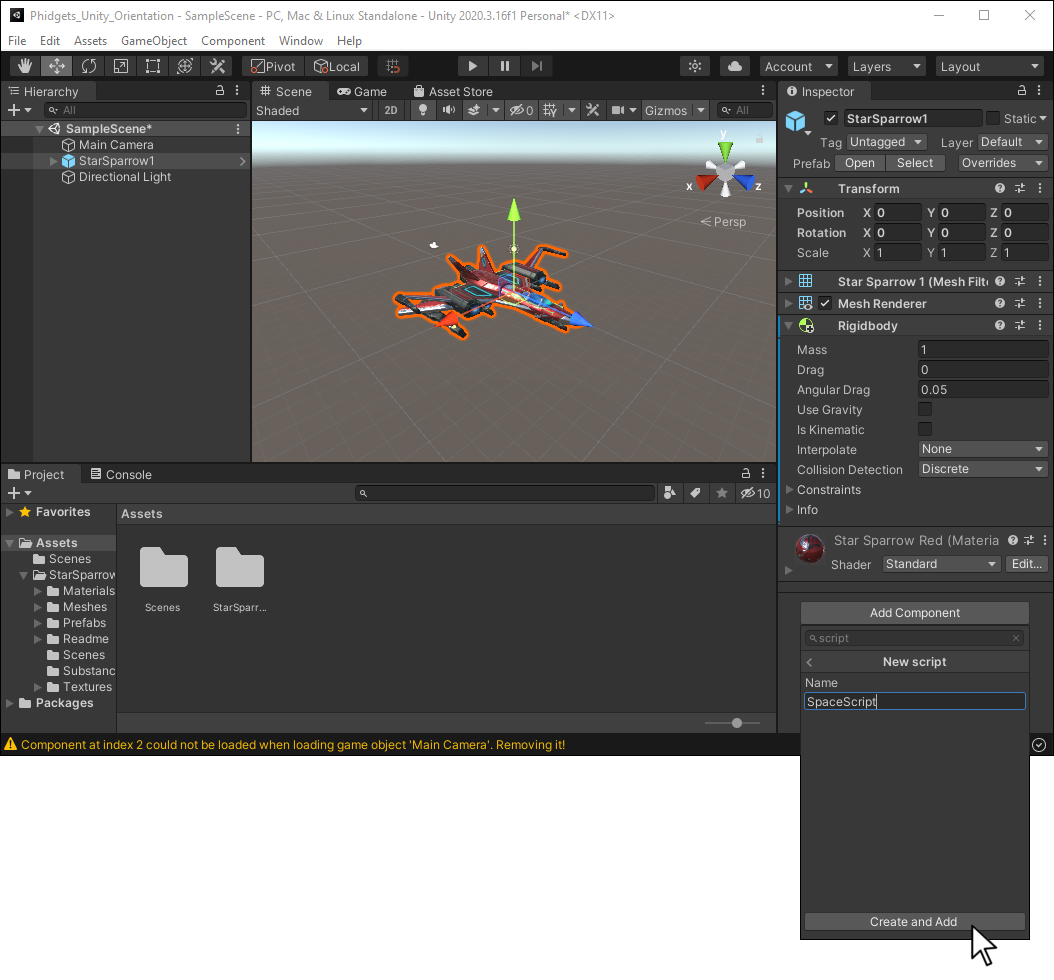Toggle scene grid visibility icon

tap(550, 110)
